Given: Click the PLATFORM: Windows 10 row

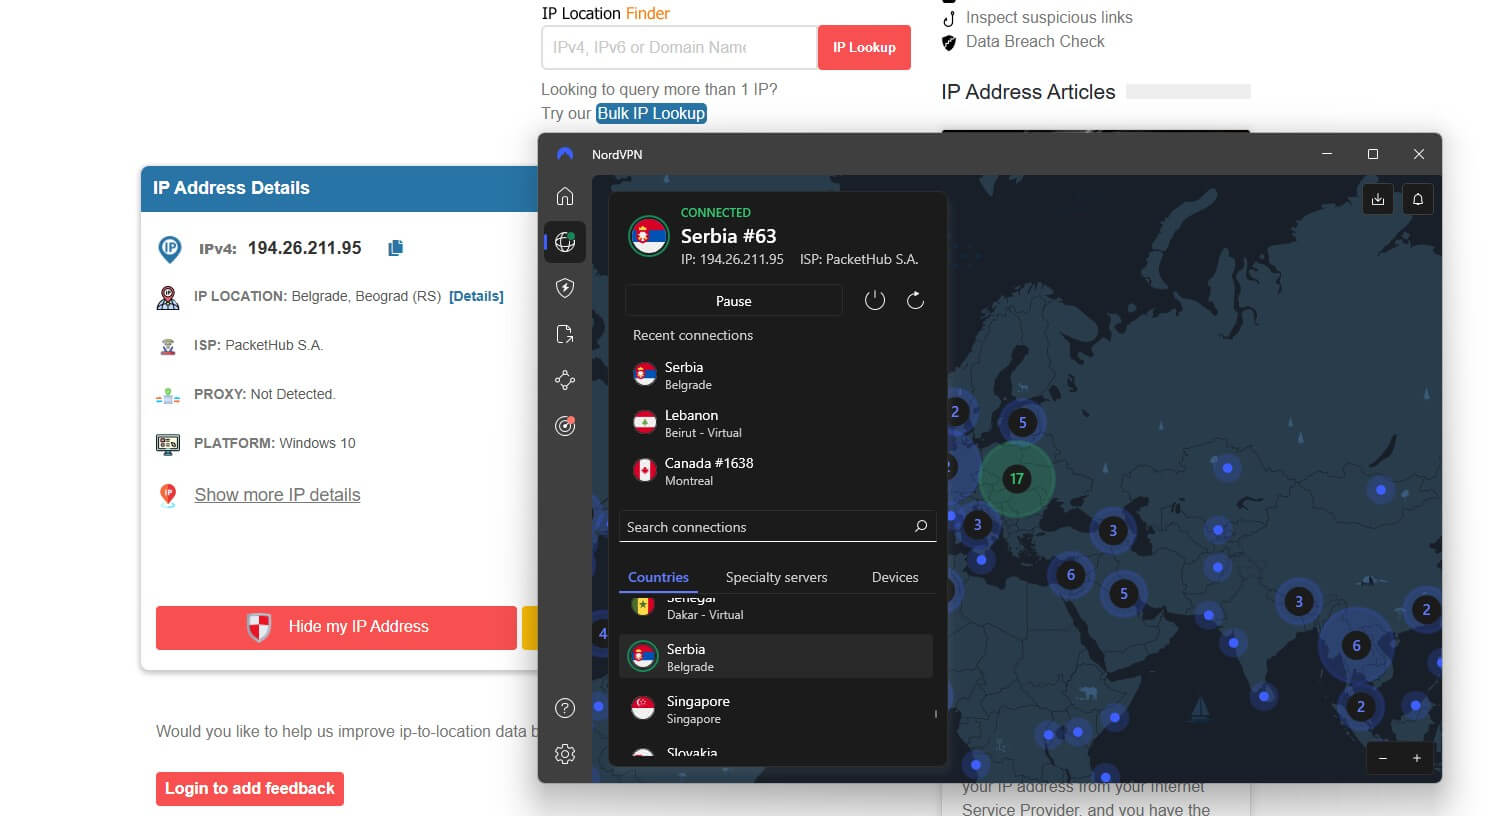Looking at the screenshot, I should pyautogui.click(x=274, y=443).
